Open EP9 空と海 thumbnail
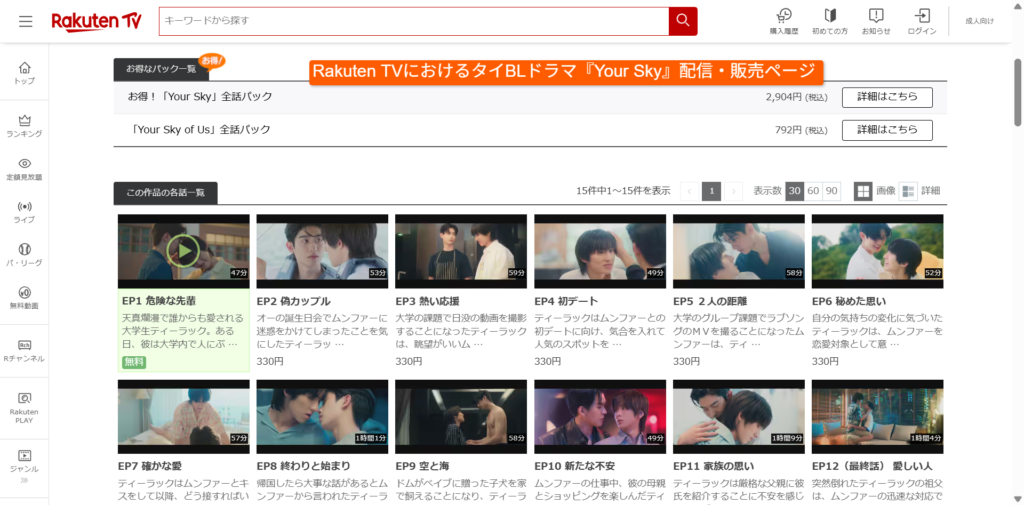The image size is (1024, 505). (x=461, y=416)
